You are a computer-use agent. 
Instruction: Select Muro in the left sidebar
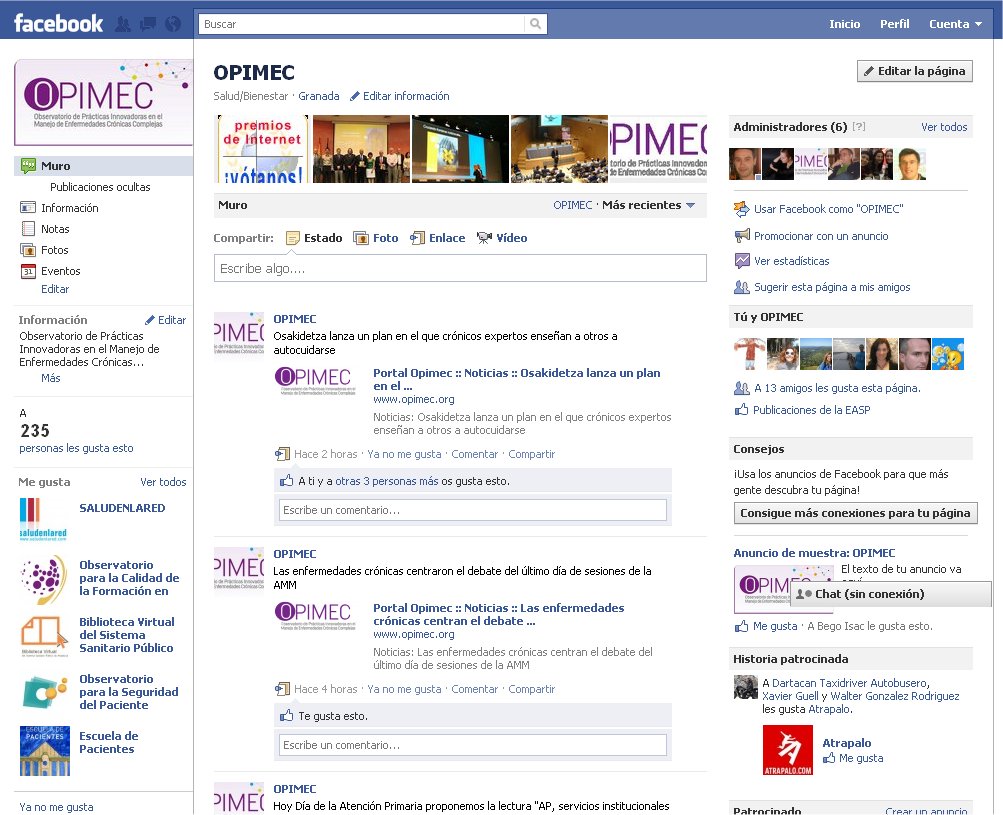tap(103, 166)
